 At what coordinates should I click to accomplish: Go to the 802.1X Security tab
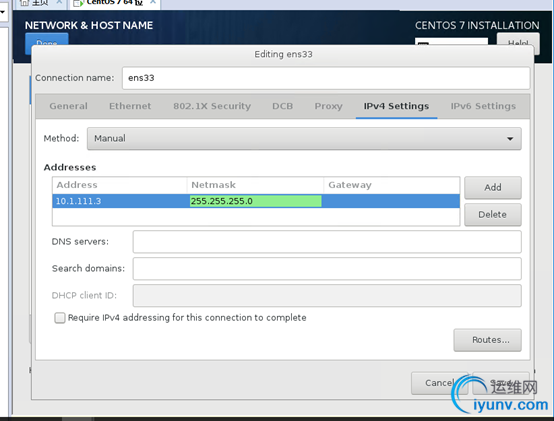point(212,106)
